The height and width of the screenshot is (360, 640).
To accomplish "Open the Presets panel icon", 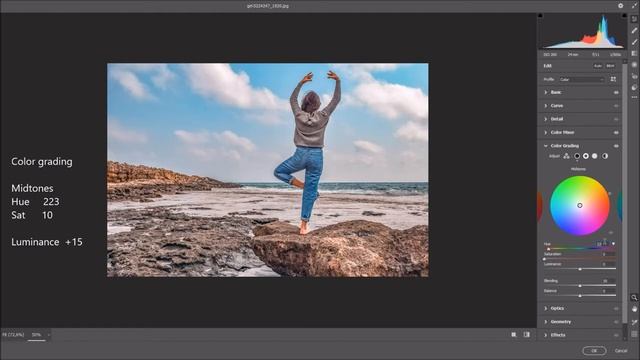I will tap(634, 87).
